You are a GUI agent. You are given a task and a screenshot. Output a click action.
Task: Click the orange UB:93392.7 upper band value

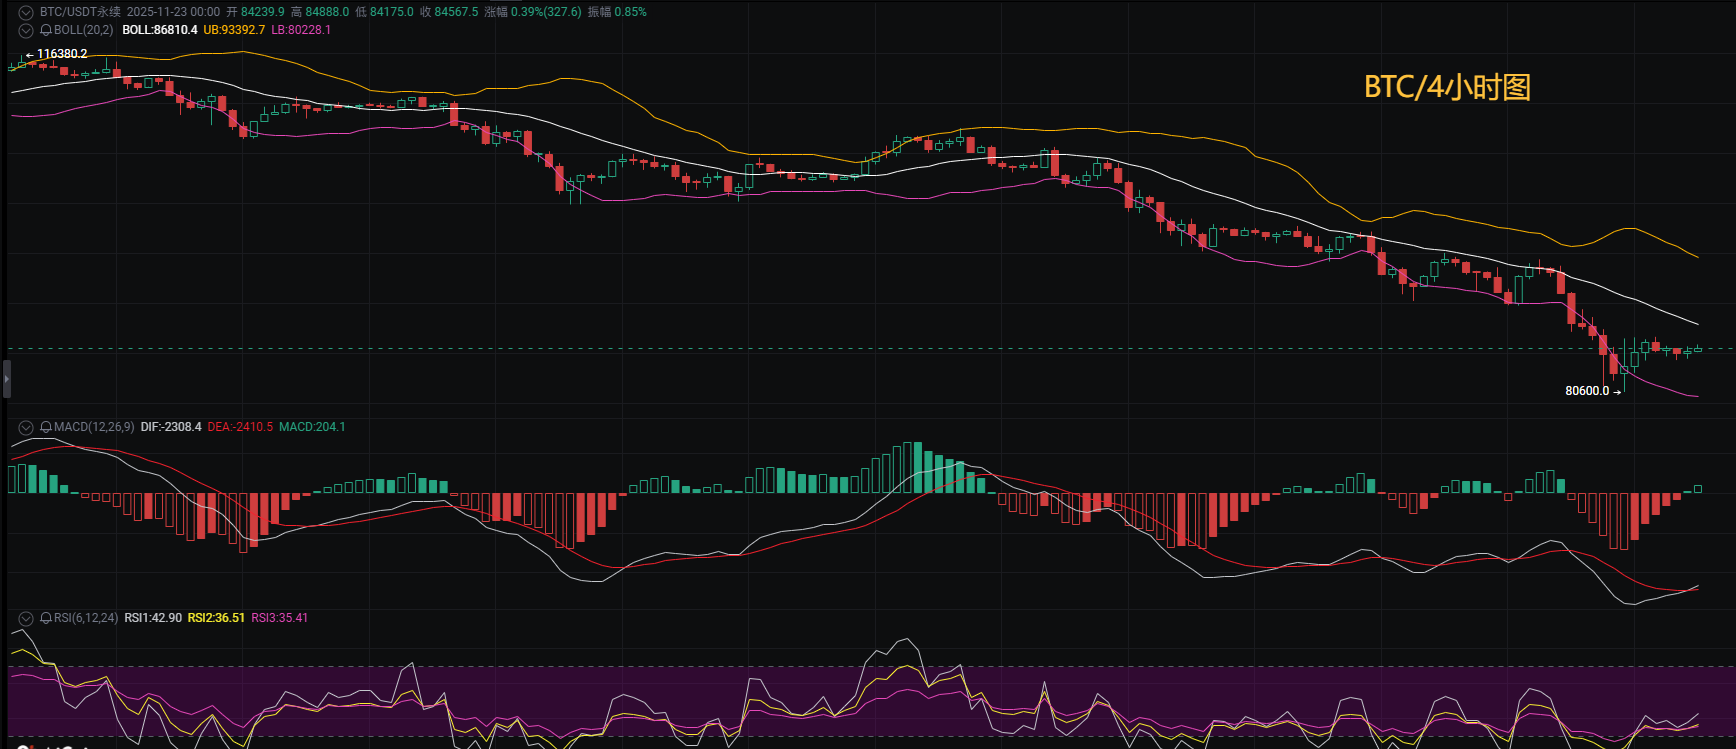pos(234,30)
